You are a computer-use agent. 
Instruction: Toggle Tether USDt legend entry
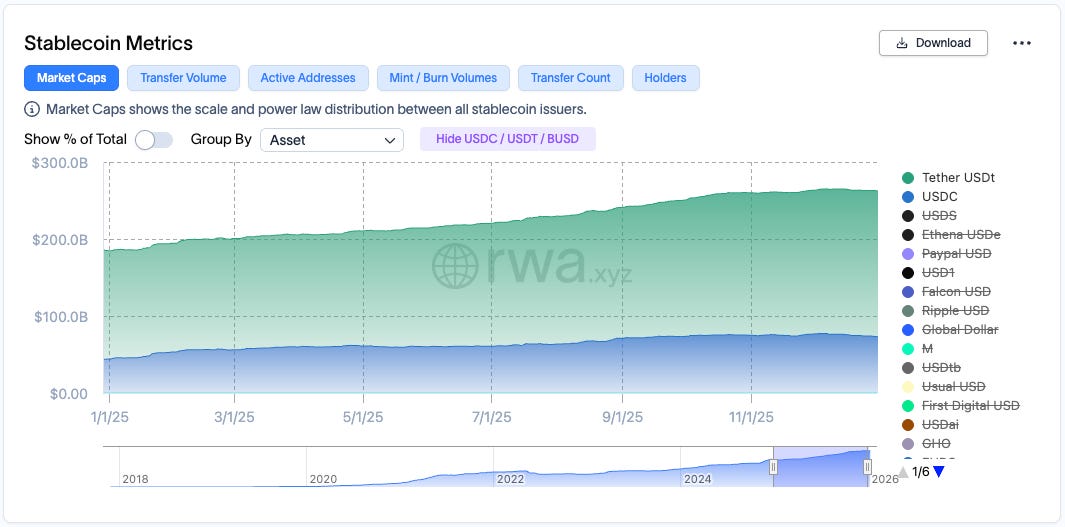pyautogui.click(x=948, y=178)
